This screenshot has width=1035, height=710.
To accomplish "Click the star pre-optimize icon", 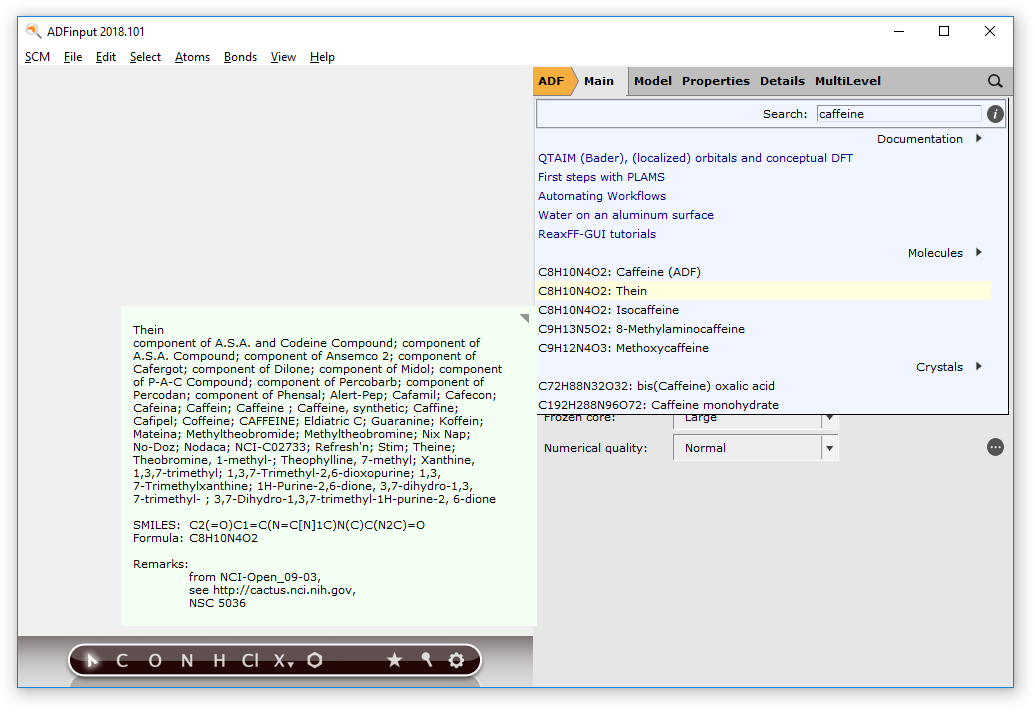I will click(395, 660).
